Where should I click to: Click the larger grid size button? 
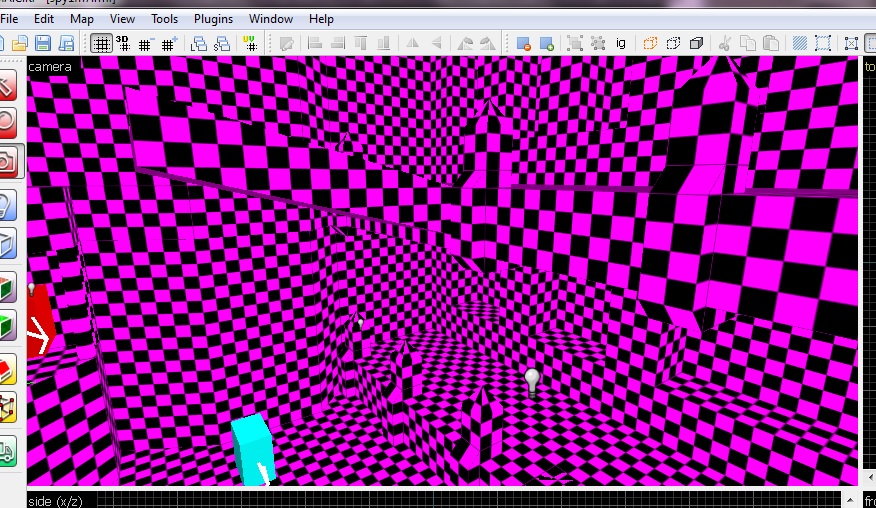click(x=170, y=43)
